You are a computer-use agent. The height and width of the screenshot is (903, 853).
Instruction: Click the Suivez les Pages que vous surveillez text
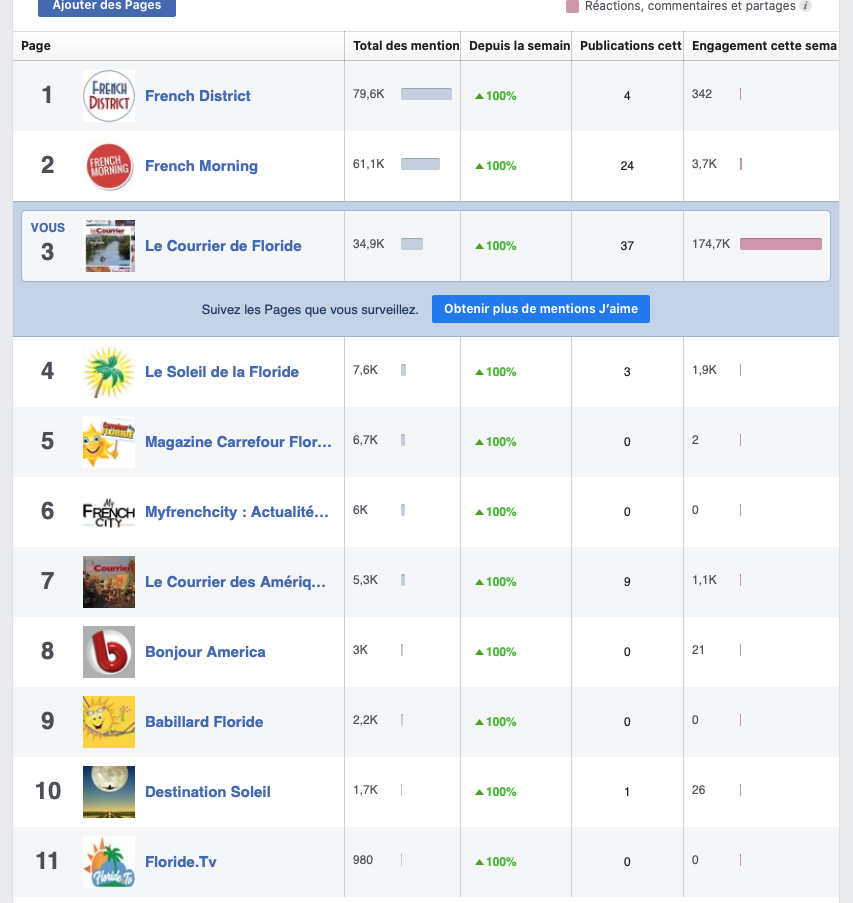coord(310,310)
